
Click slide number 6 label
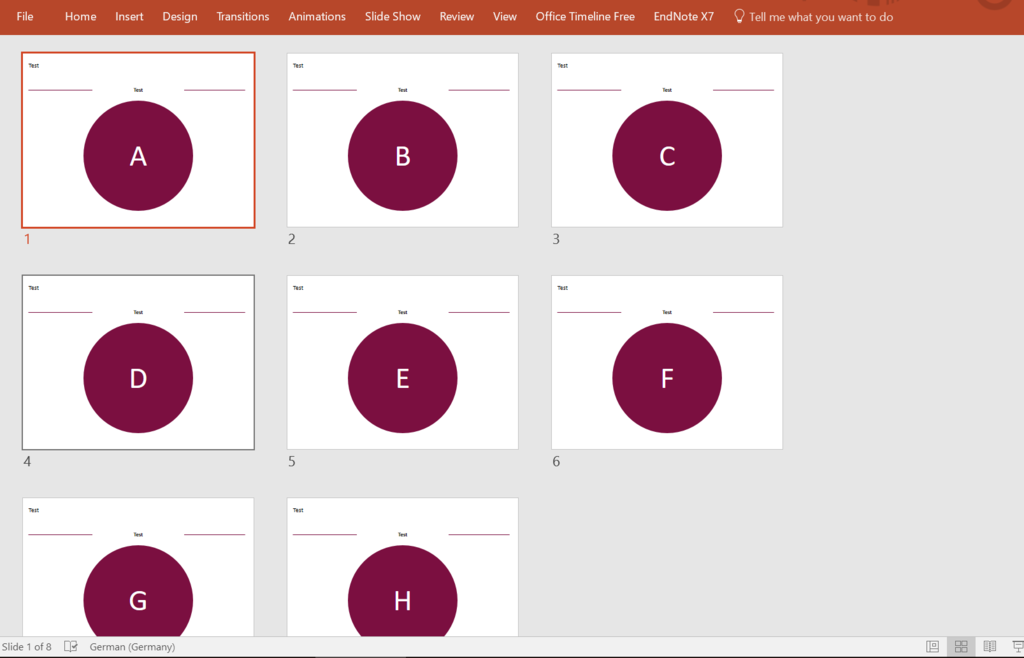(x=556, y=462)
